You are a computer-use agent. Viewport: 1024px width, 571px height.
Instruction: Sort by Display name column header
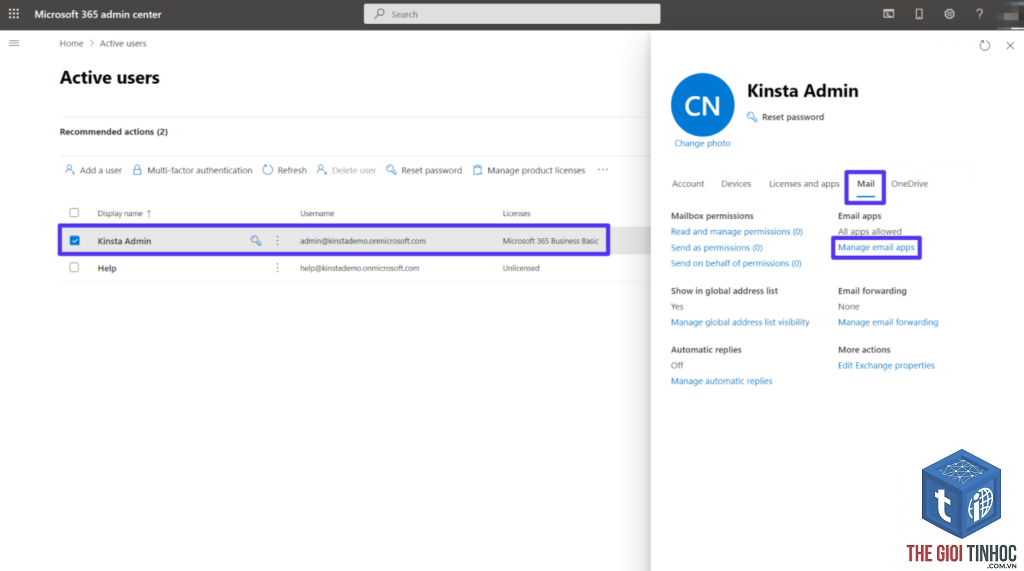point(124,213)
